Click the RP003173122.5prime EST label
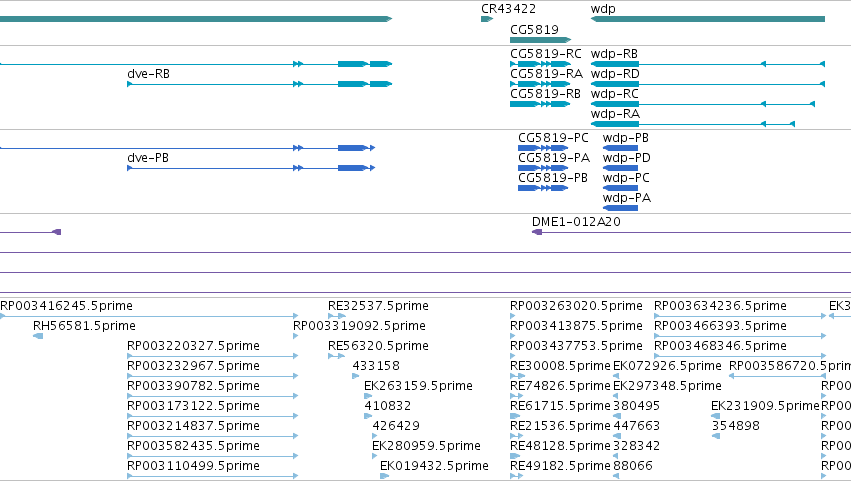 (193, 406)
